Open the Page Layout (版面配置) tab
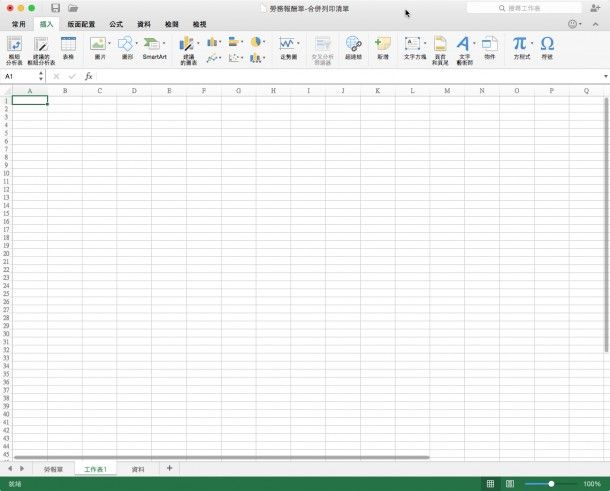610x491 pixels. (81, 24)
